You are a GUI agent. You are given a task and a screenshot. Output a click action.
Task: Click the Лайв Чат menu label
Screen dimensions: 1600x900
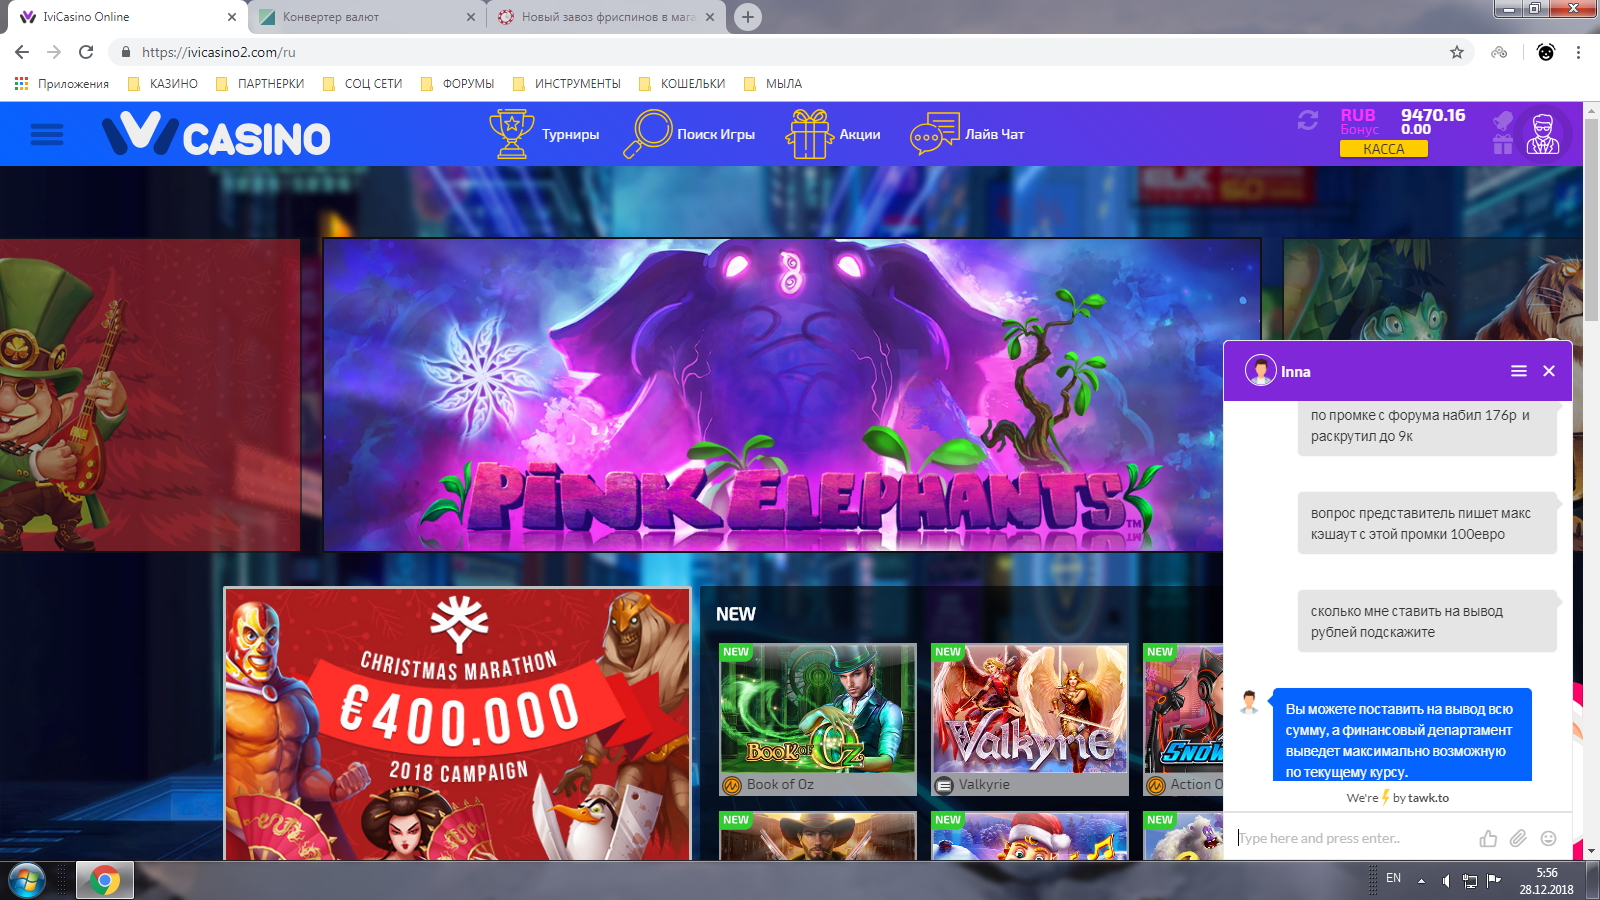[x=994, y=134]
